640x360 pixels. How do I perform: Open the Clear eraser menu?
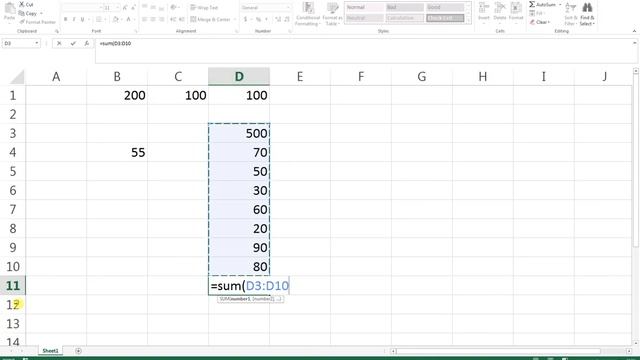point(540,22)
